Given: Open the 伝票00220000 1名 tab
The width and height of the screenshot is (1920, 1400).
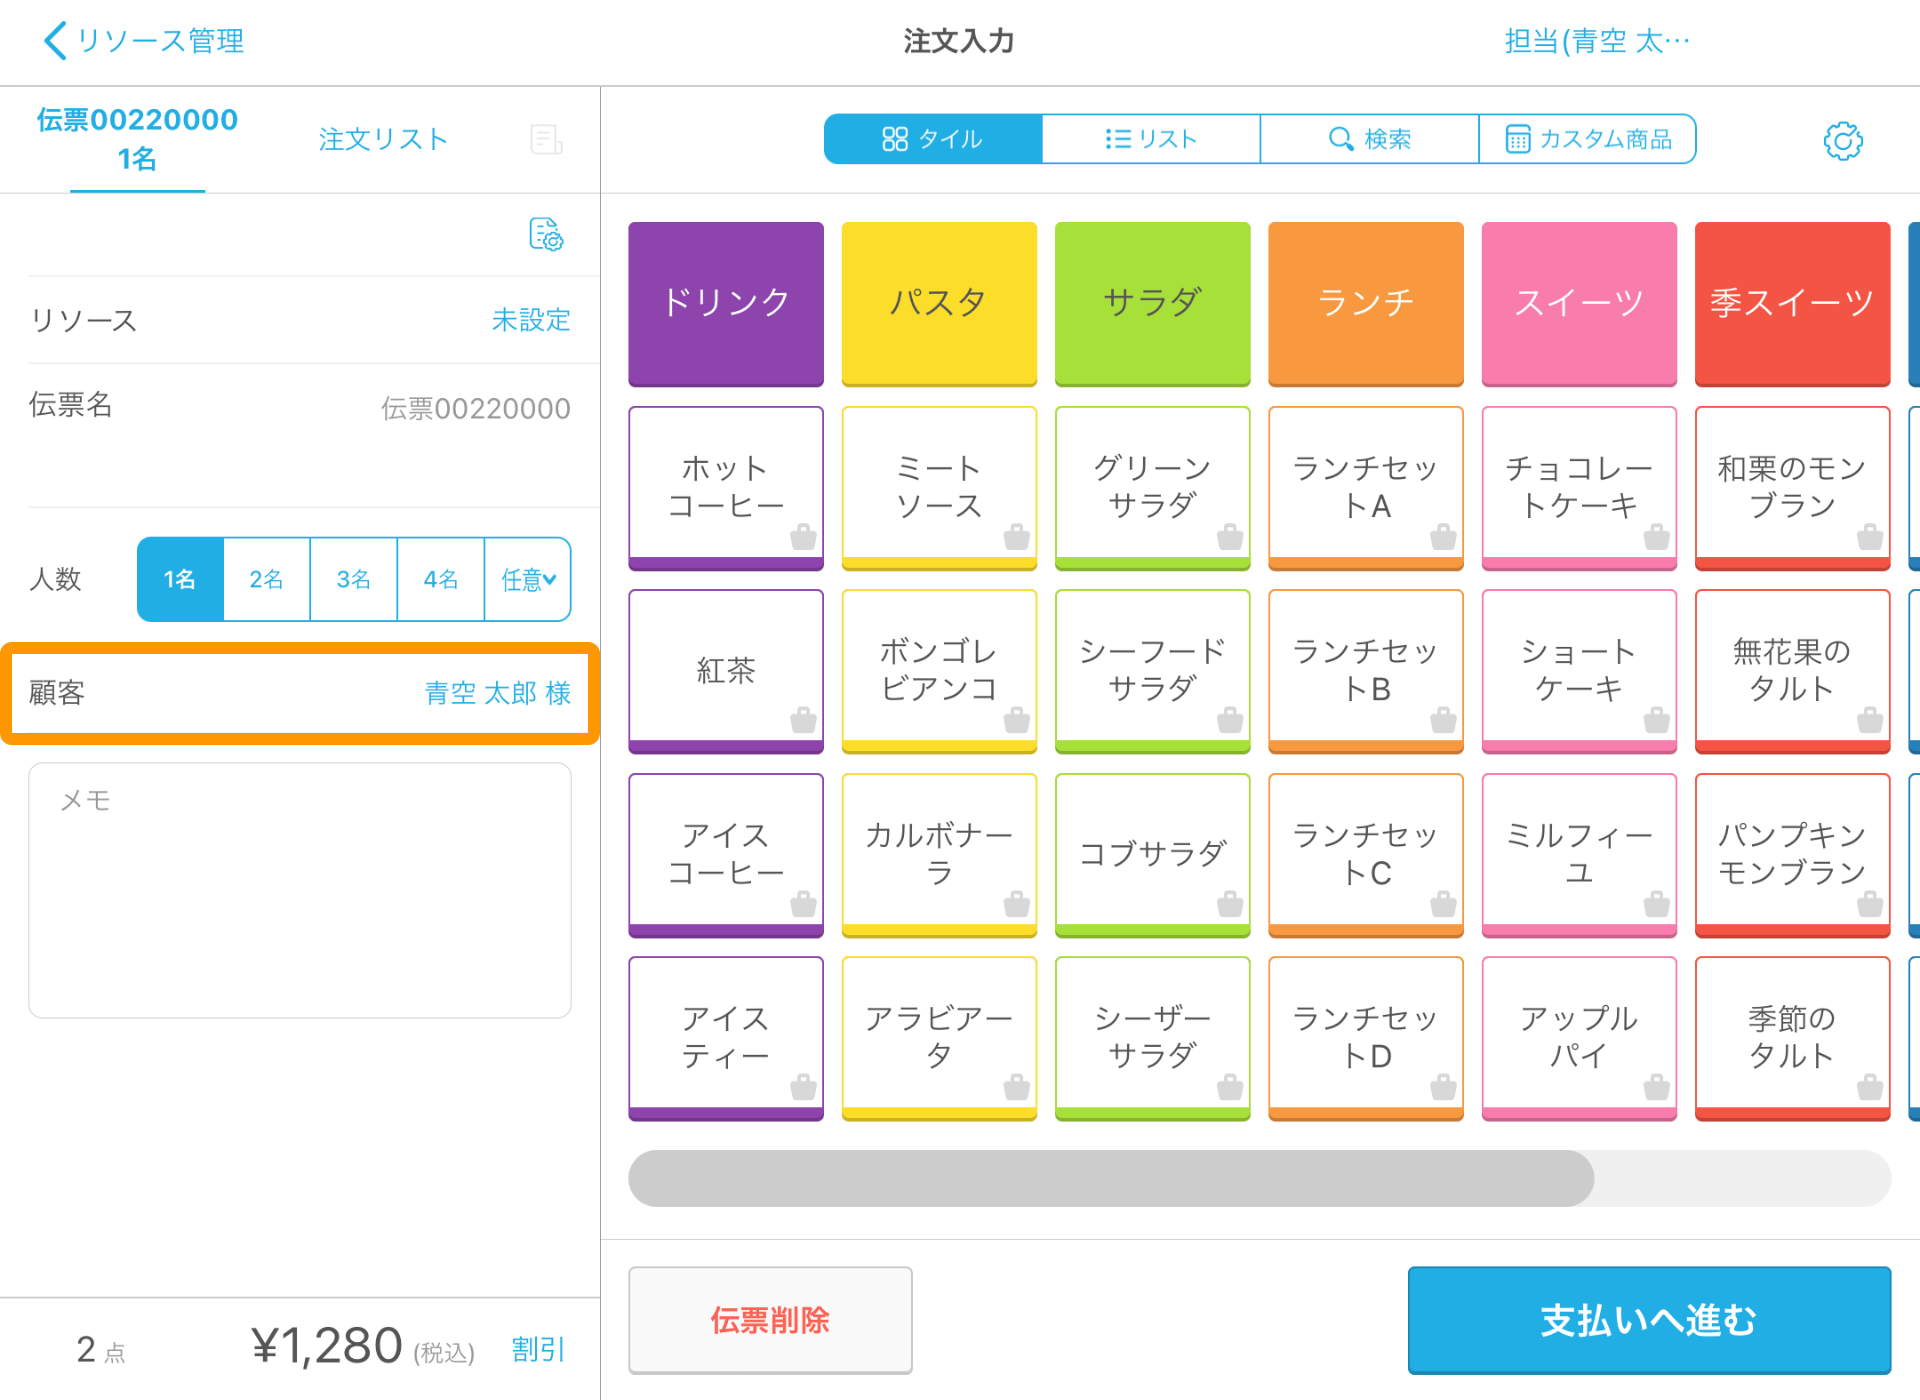Looking at the screenshot, I should click(x=137, y=139).
